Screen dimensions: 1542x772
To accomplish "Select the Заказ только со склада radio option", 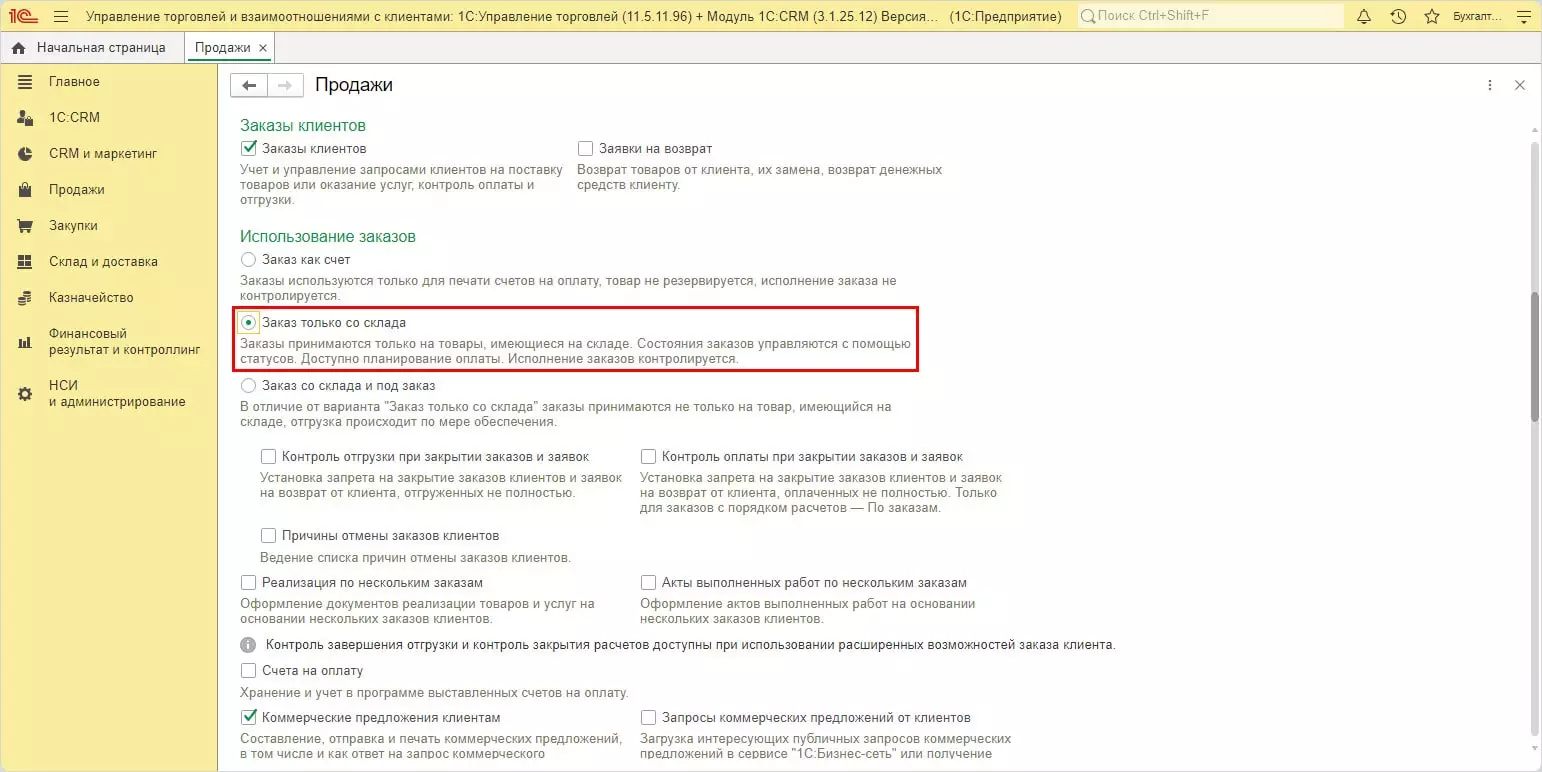I will tap(249, 323).
